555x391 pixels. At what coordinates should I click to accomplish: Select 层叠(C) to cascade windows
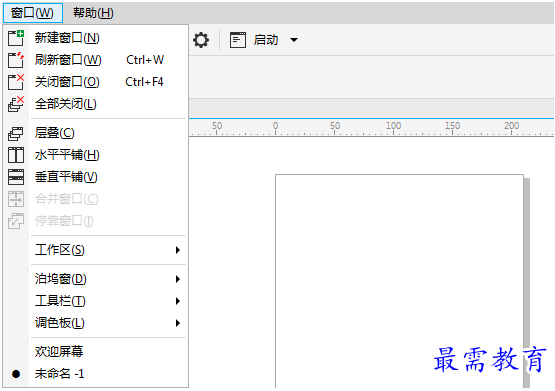[96, 133]
